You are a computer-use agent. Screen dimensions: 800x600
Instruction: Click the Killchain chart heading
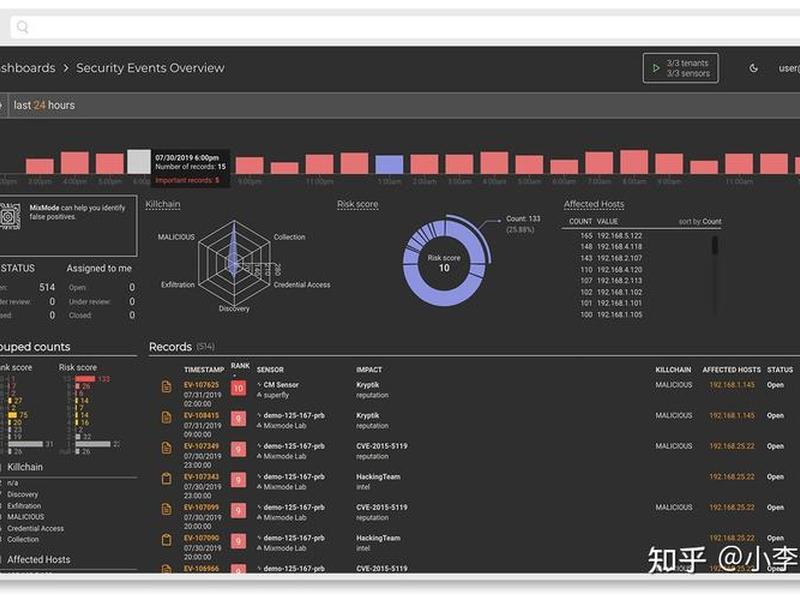pyautogui.click(x=163, y=204)
